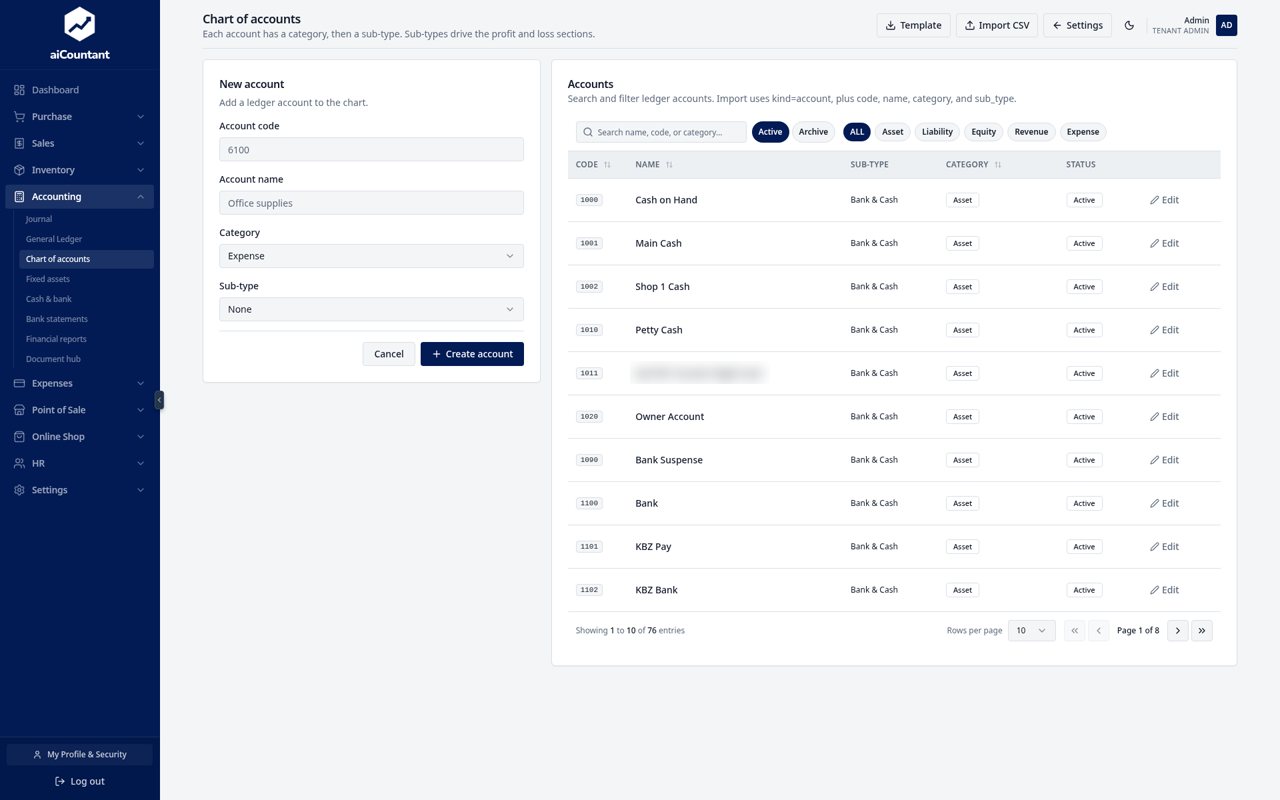1280x800 pixels.
Task: Show Archive accounts filter
Action: coord(813,132)
